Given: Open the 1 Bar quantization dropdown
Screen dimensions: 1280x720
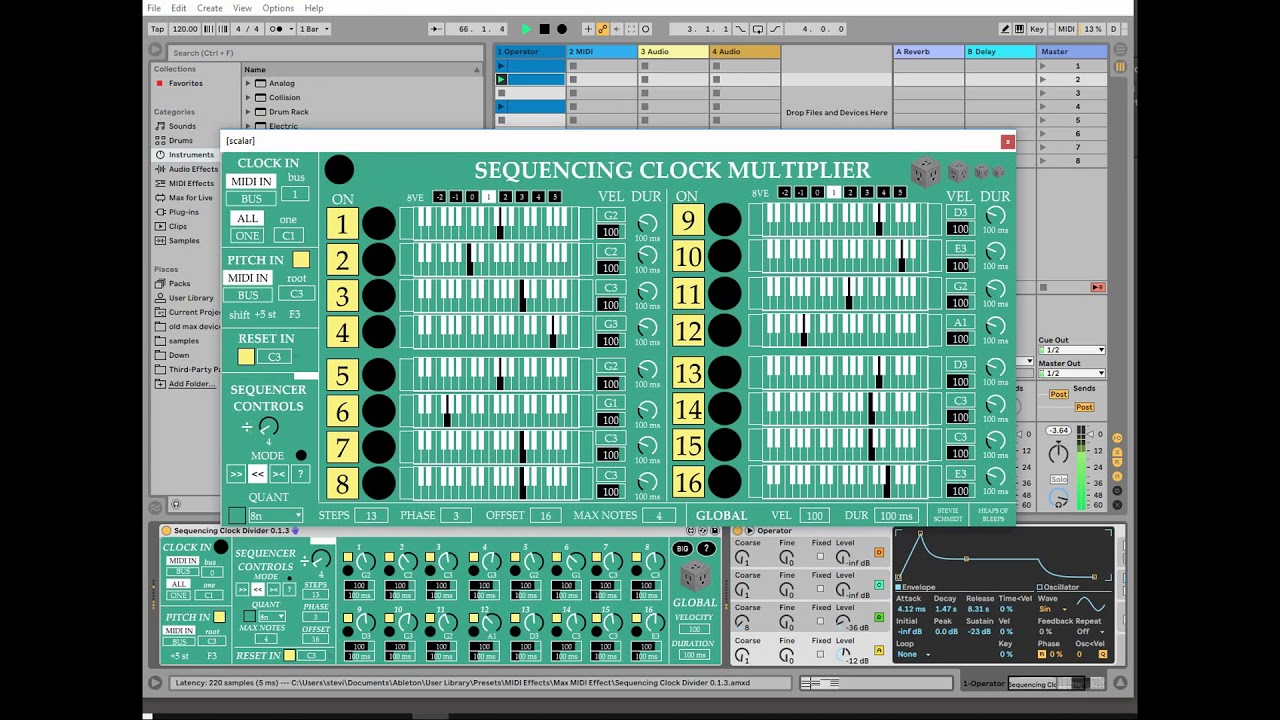Looking at the screenshot, I should [313, 29].
